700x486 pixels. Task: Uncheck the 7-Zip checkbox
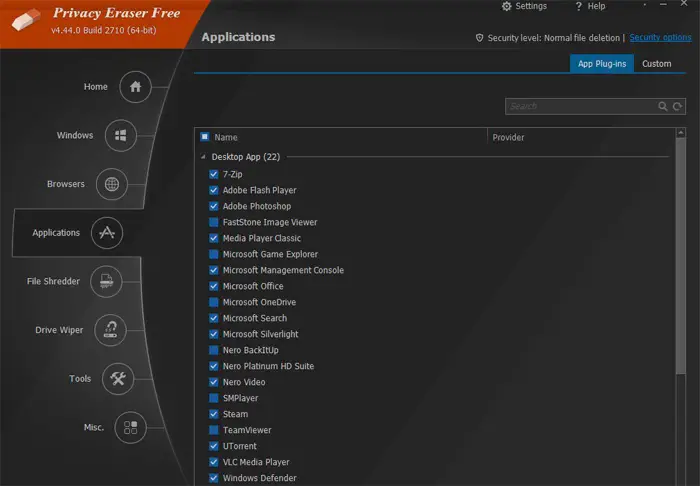pos(214,174)
